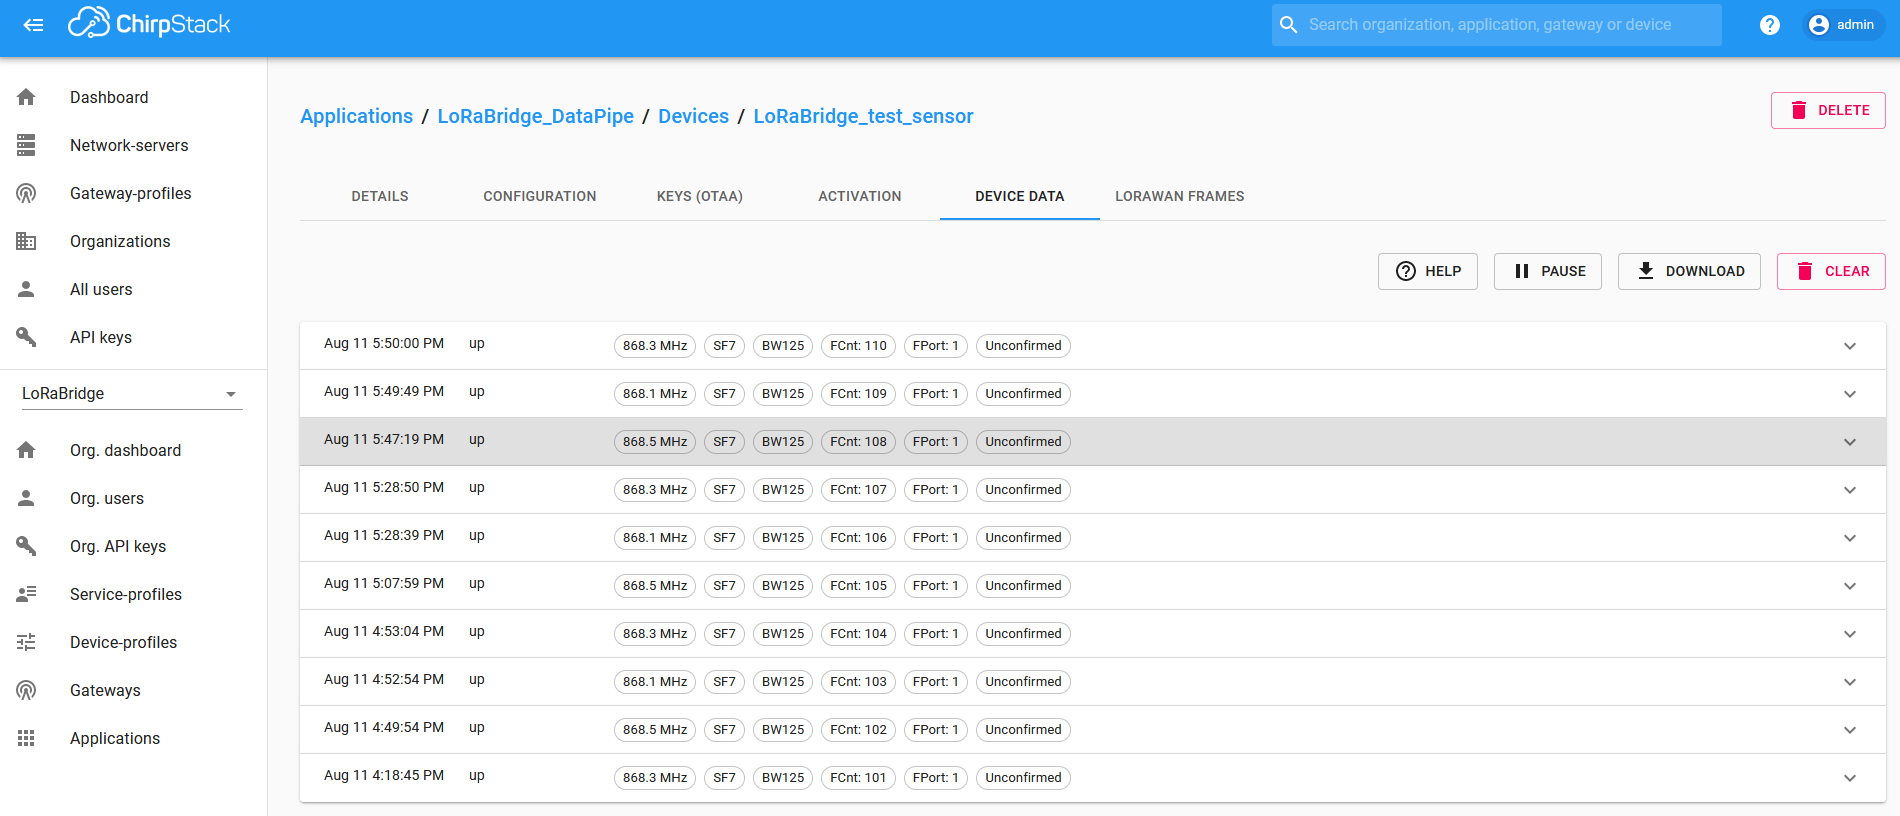
Task: Click the HELP button
Action: (1428, 271)
